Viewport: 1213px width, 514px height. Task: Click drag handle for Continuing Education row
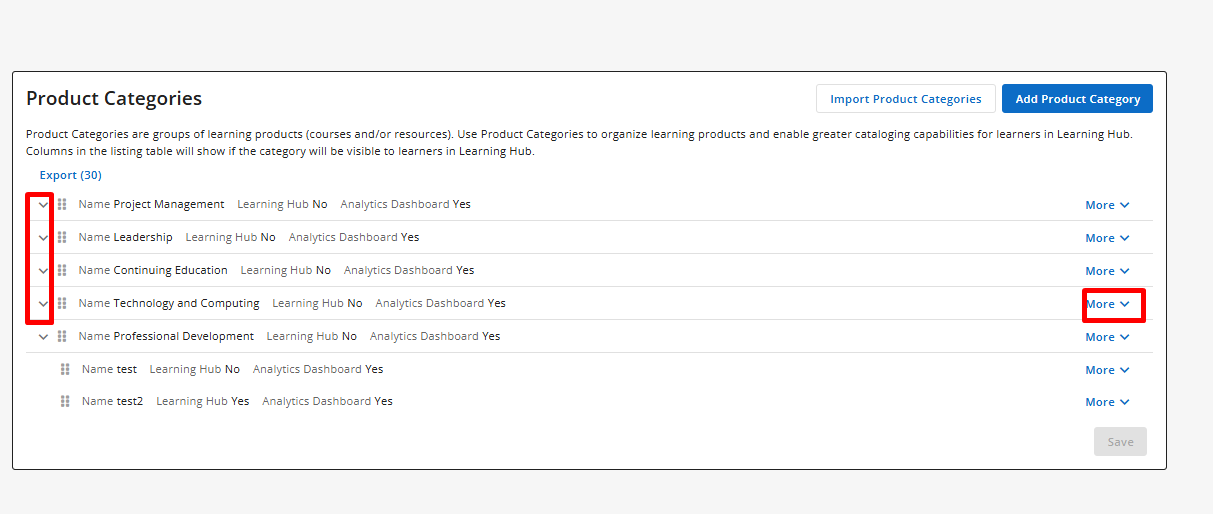tap(62, 270)
